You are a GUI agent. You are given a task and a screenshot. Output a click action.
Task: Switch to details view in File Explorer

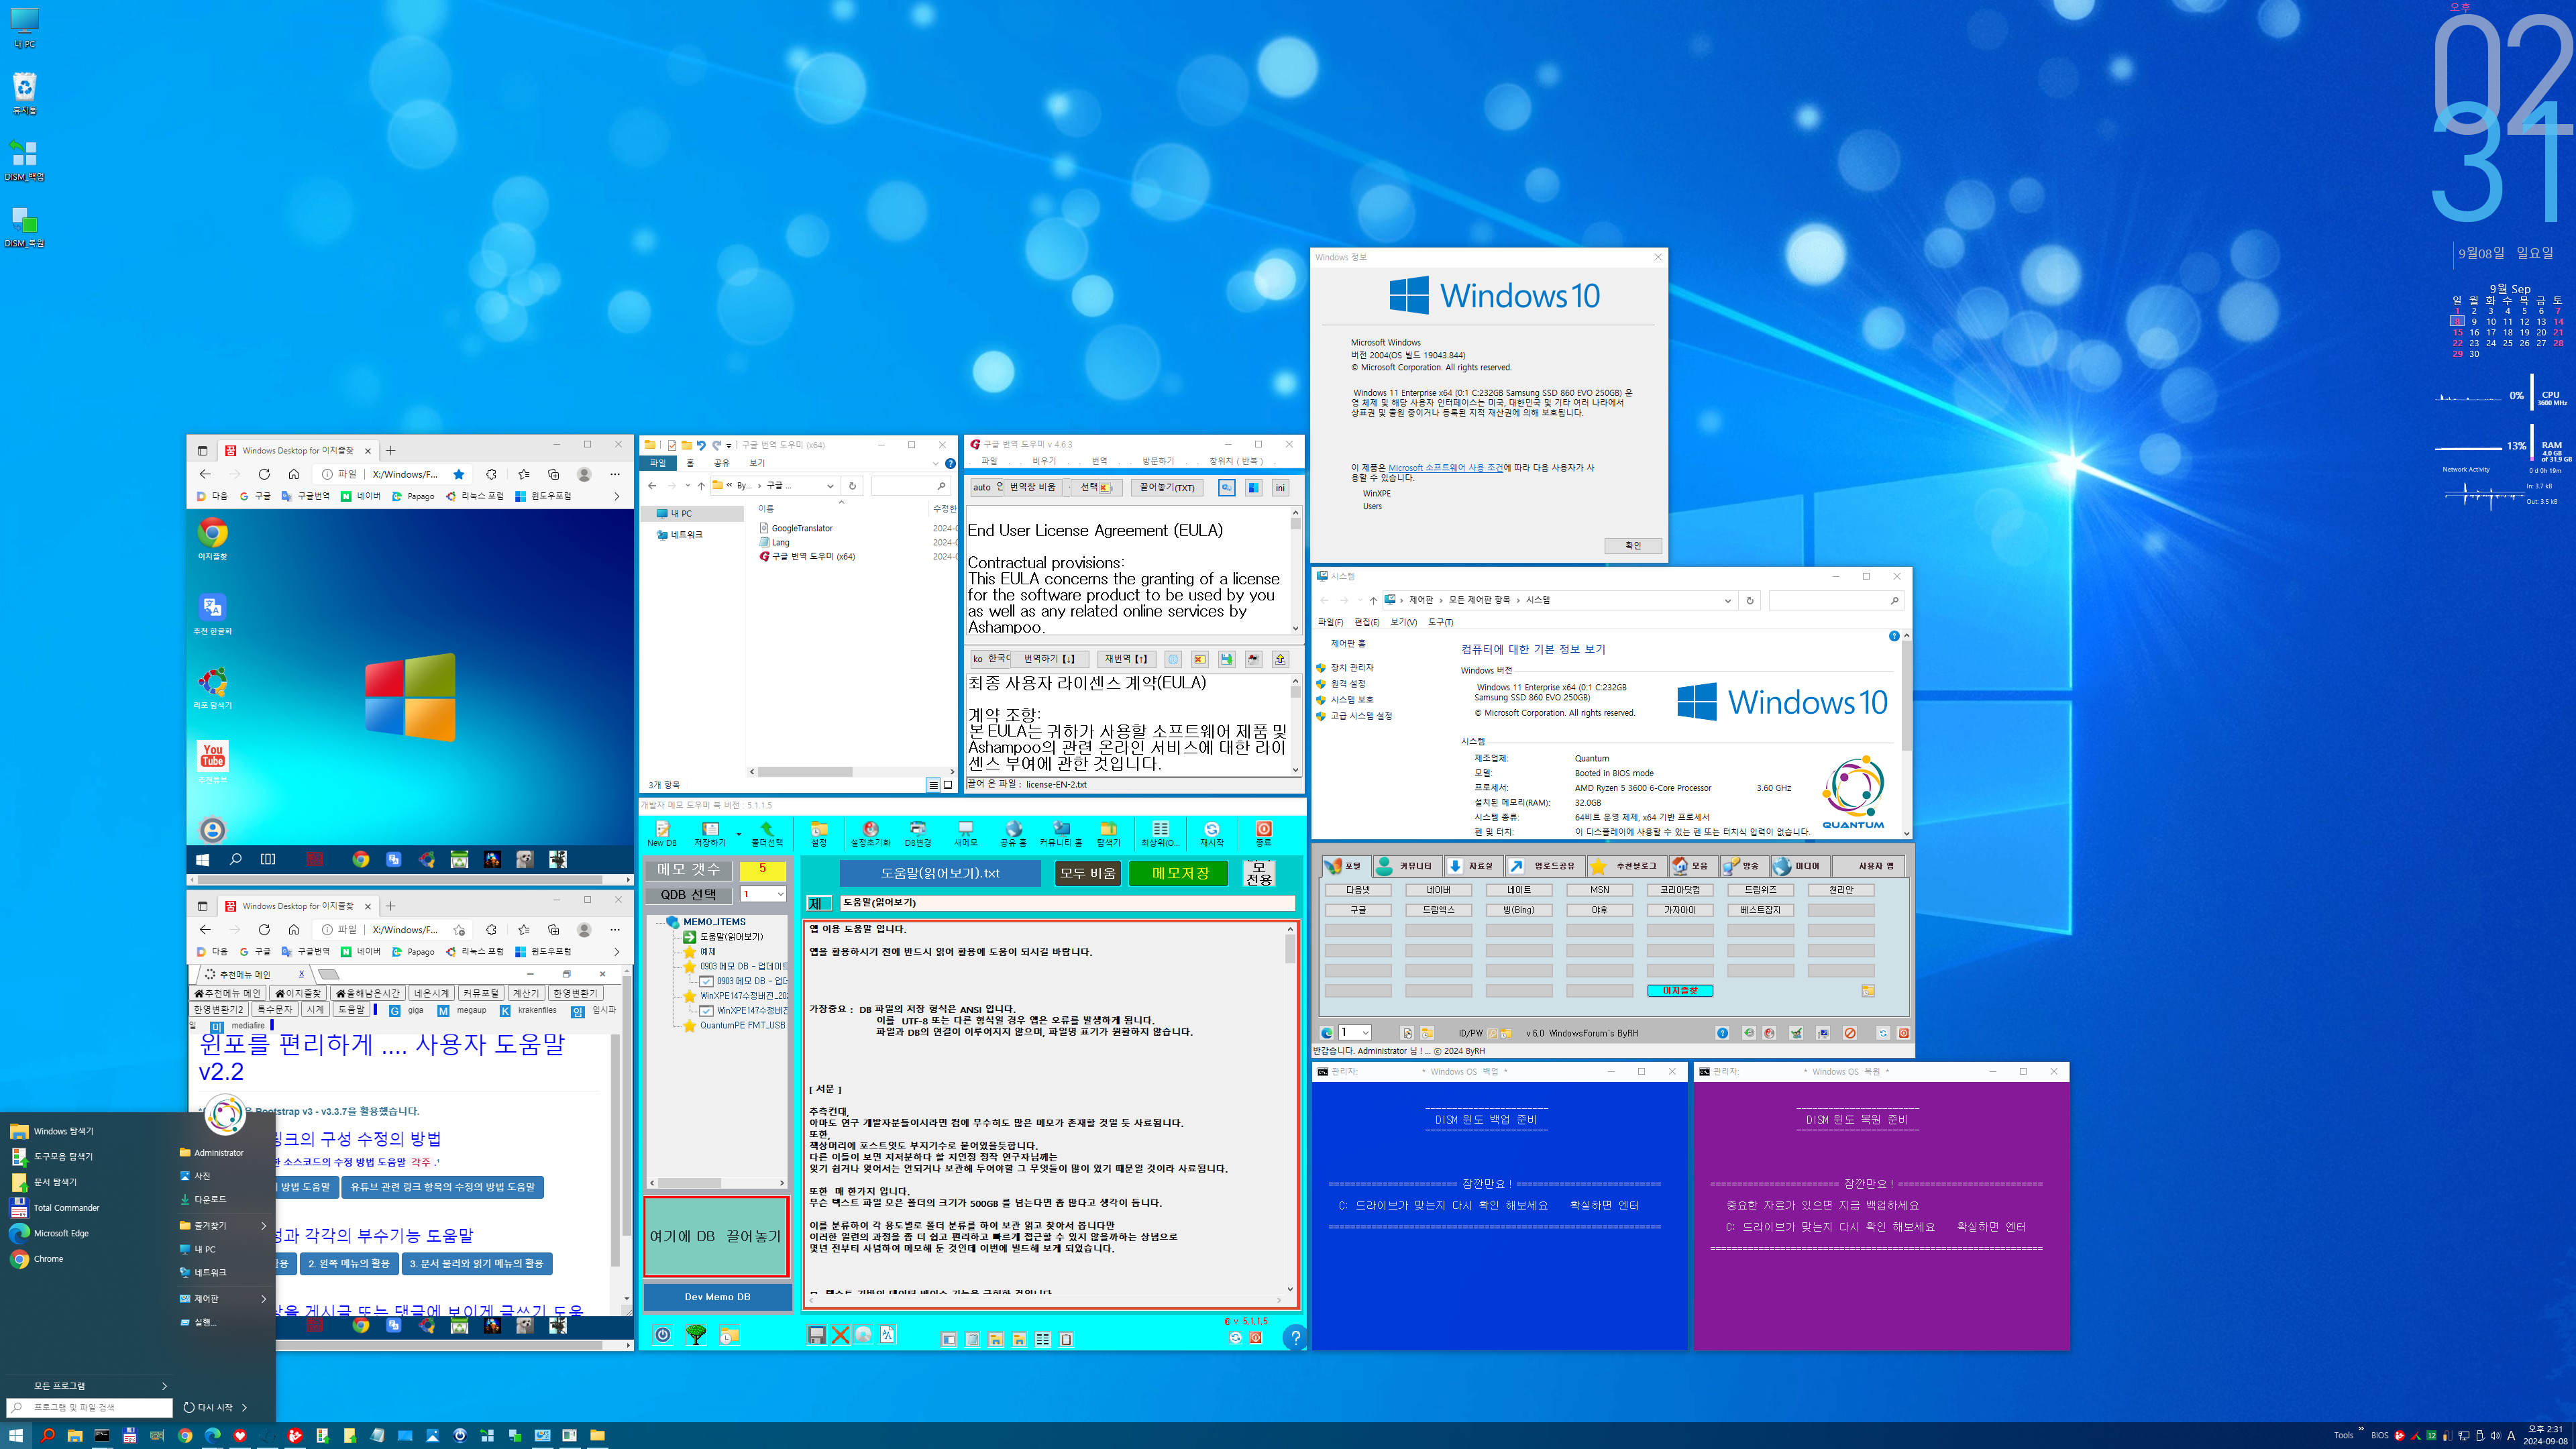933,785
